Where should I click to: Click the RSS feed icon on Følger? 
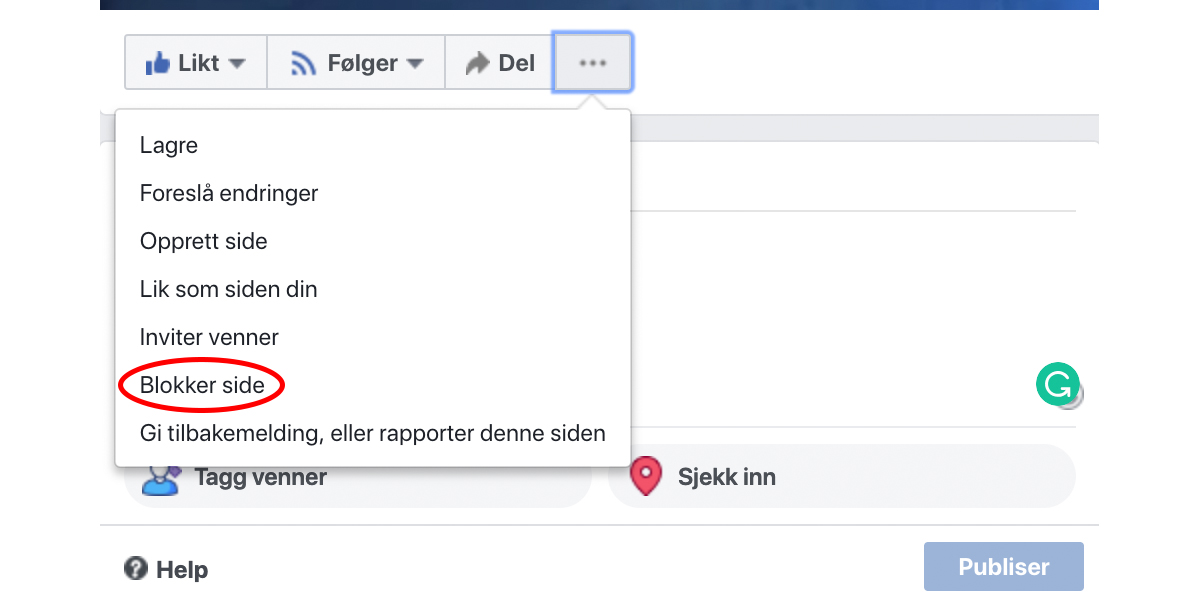point(303,64)
